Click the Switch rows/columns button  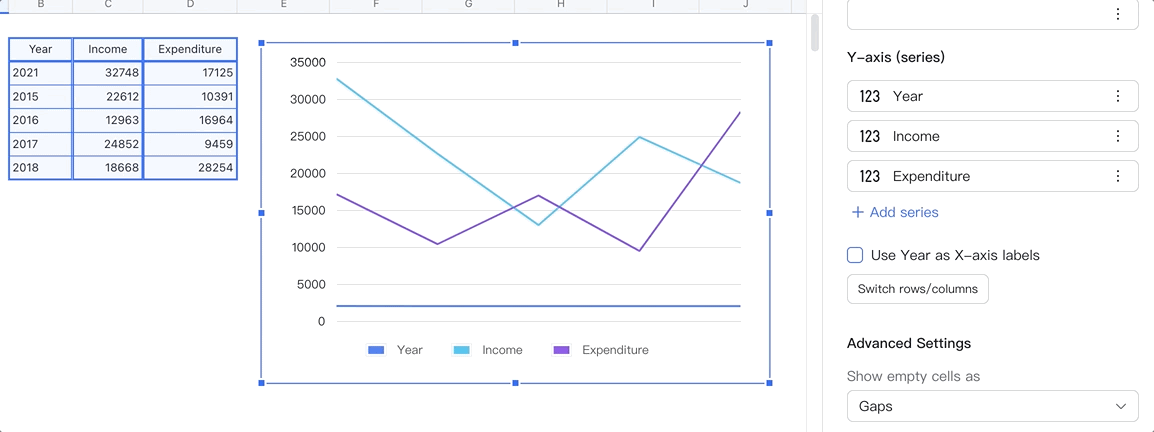[918, 289]
